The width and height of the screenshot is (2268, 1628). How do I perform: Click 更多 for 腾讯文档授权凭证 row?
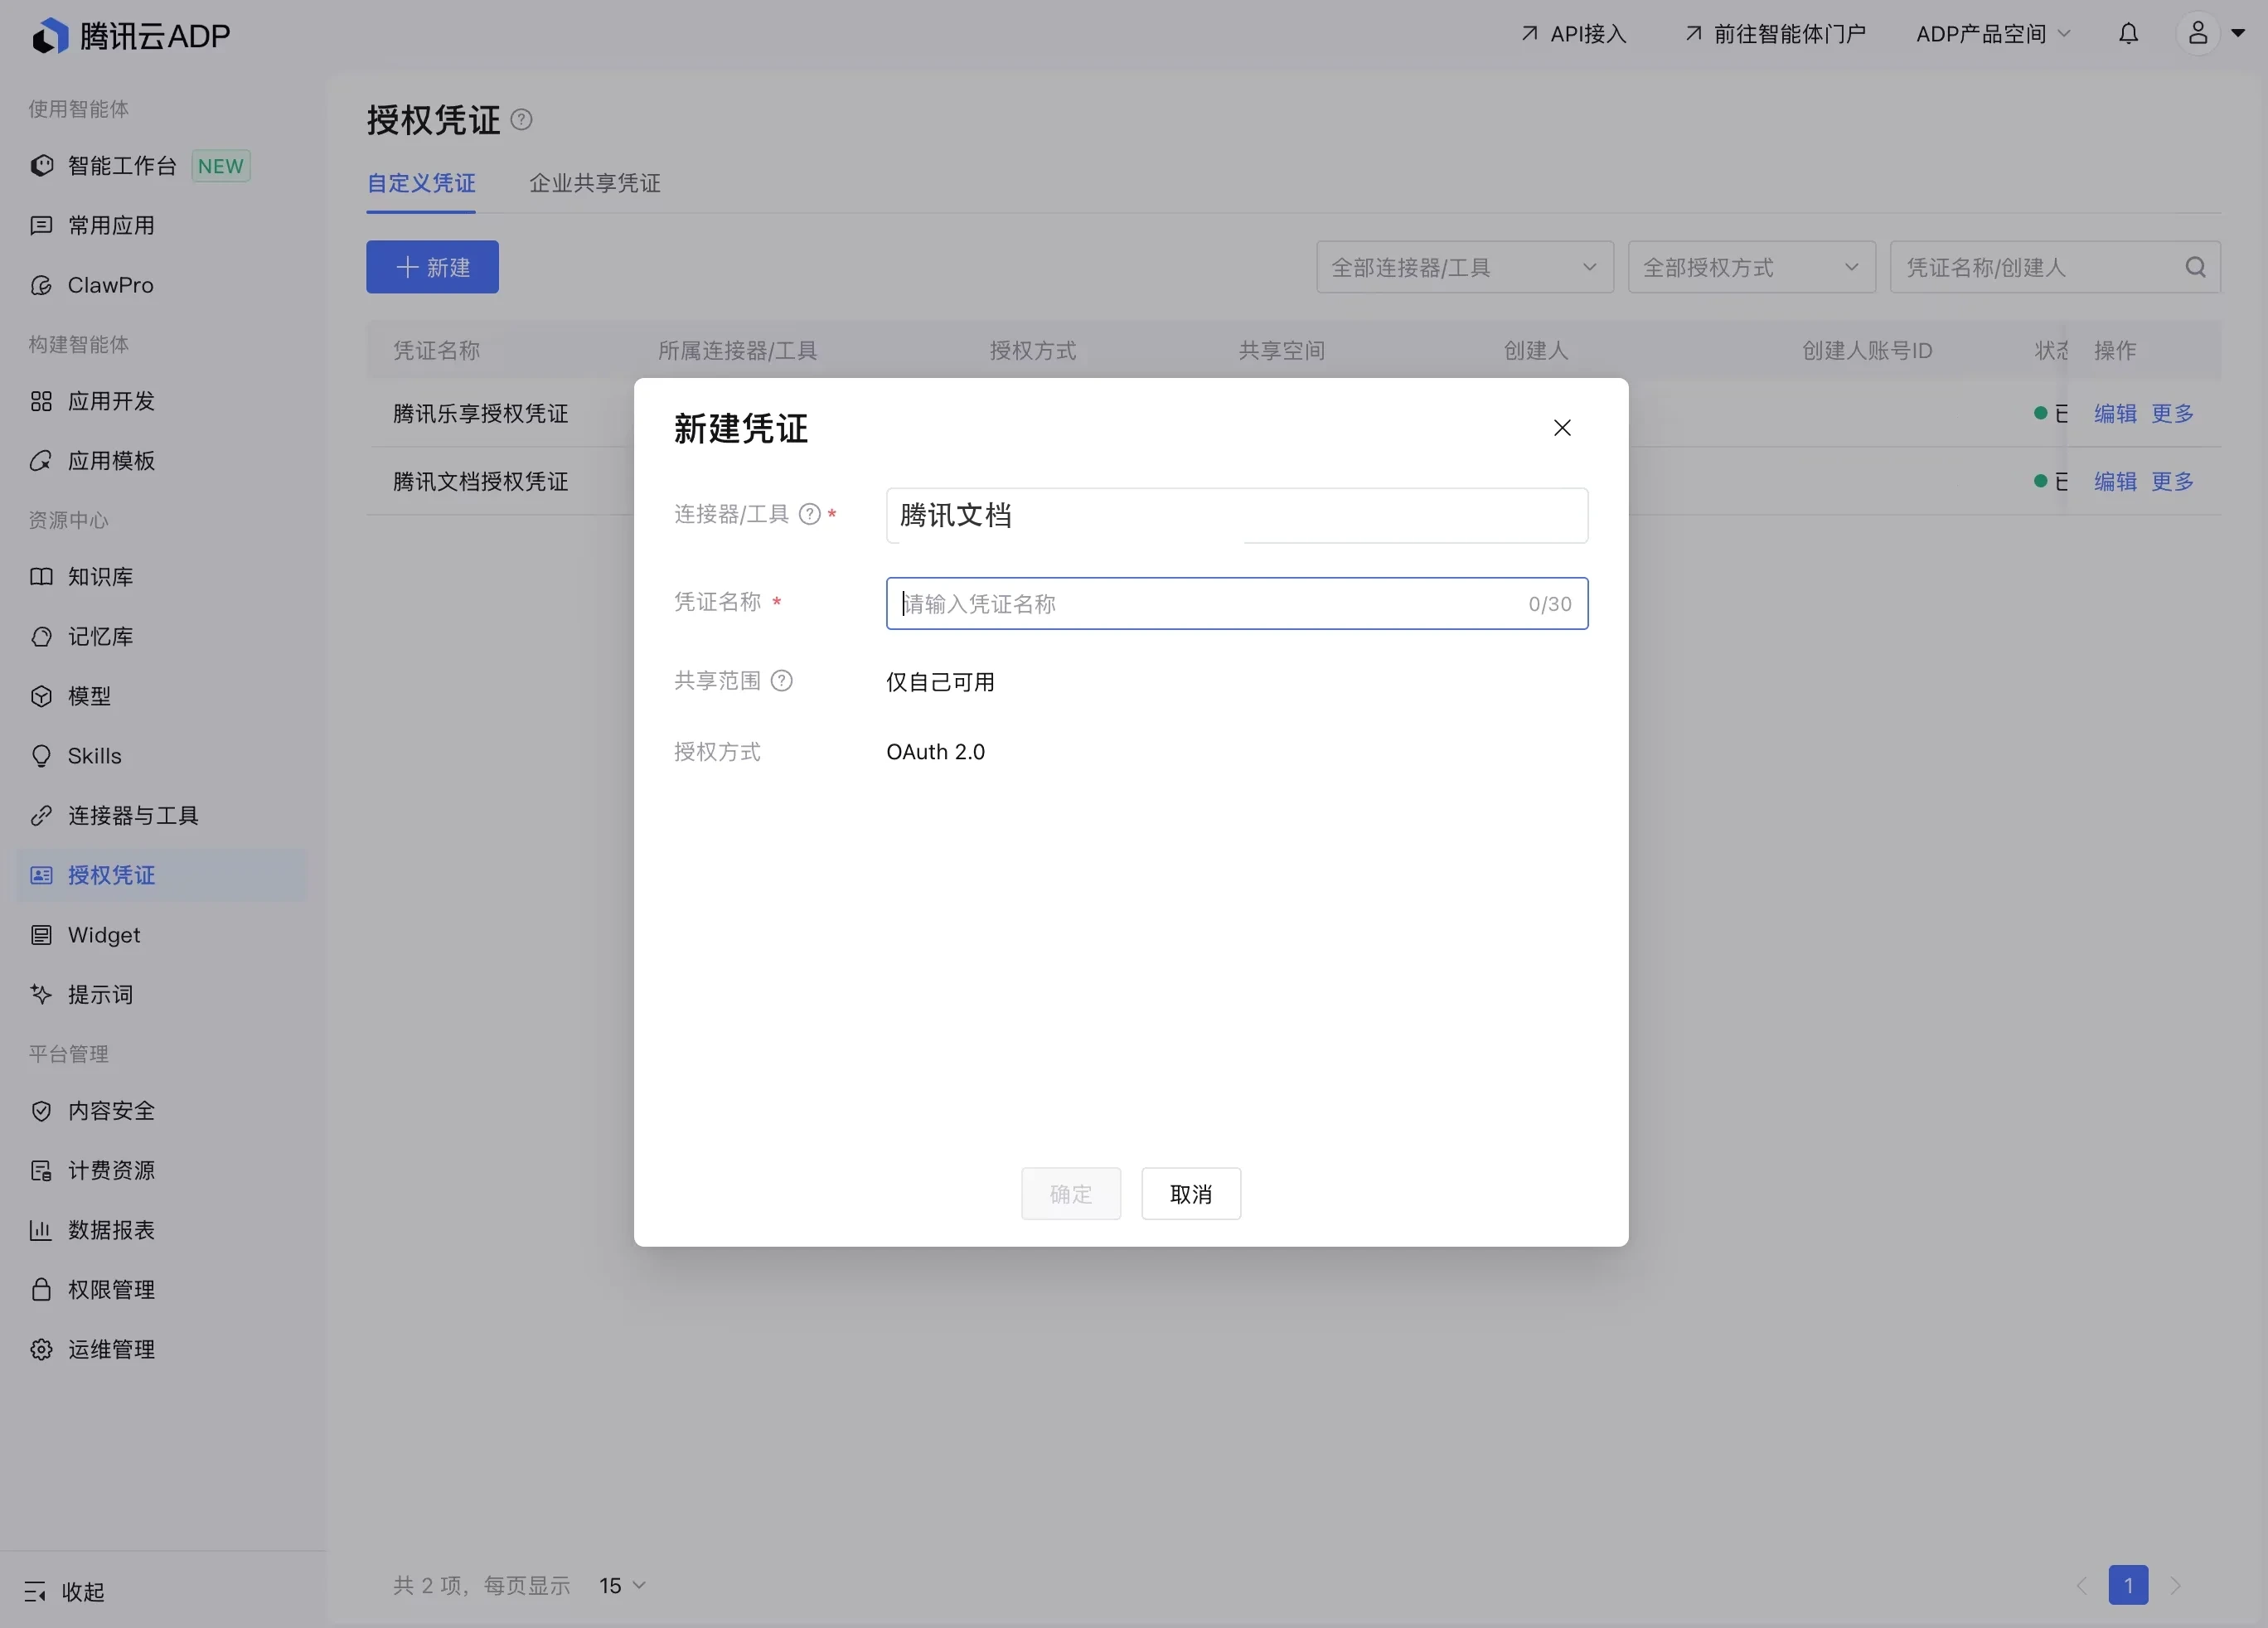pyautogui.click(x=2172, y=482)
